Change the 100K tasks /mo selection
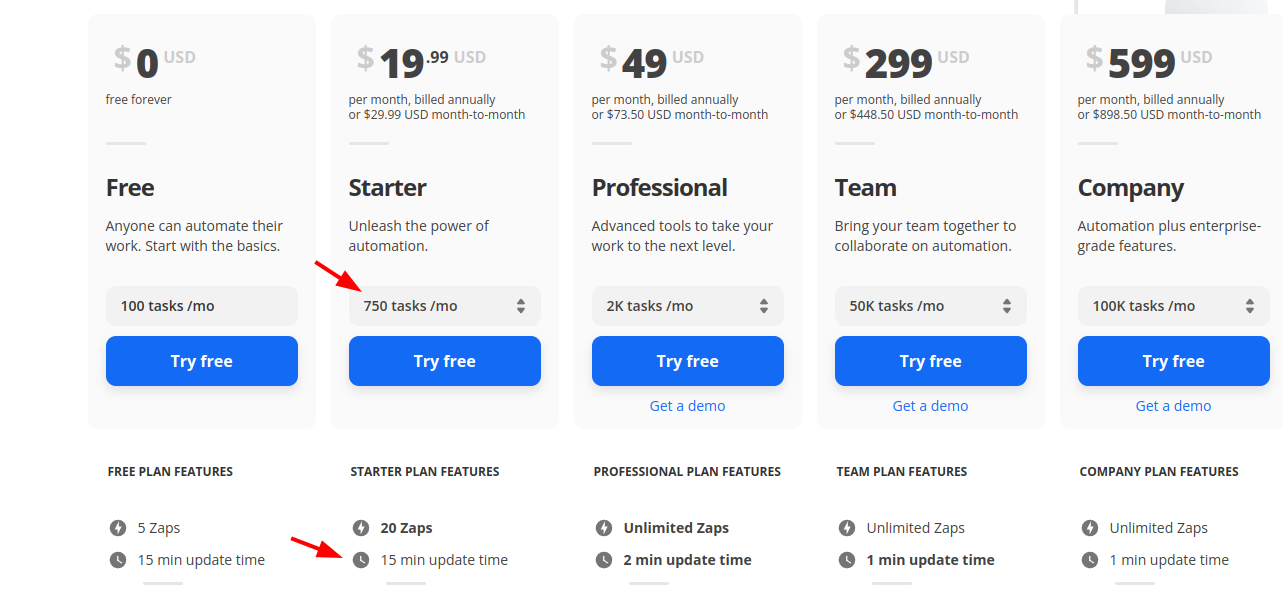The height and width of the screenshot is (592, 1282). pos(1174,306)
